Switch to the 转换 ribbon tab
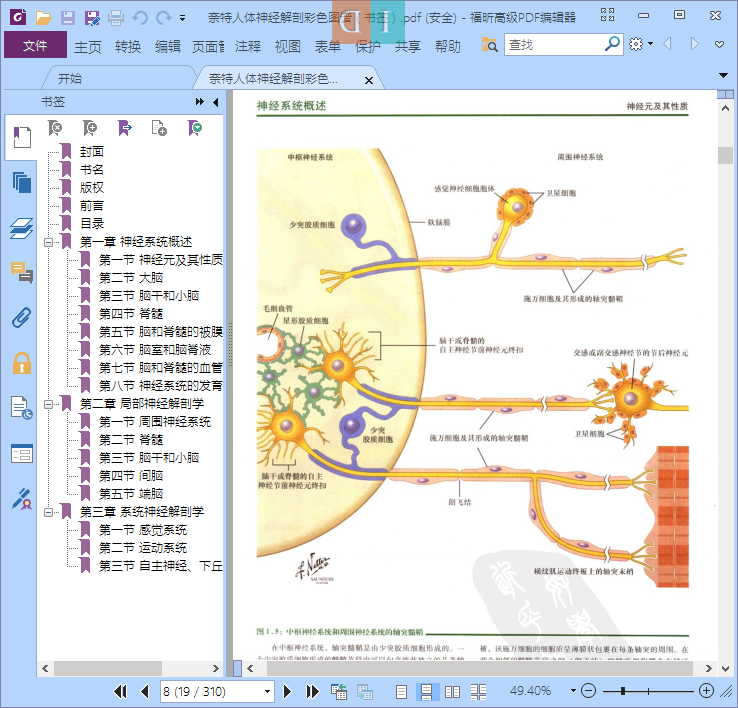The width and height of the screenshot is (738, 708). click(x=128, y=47)
